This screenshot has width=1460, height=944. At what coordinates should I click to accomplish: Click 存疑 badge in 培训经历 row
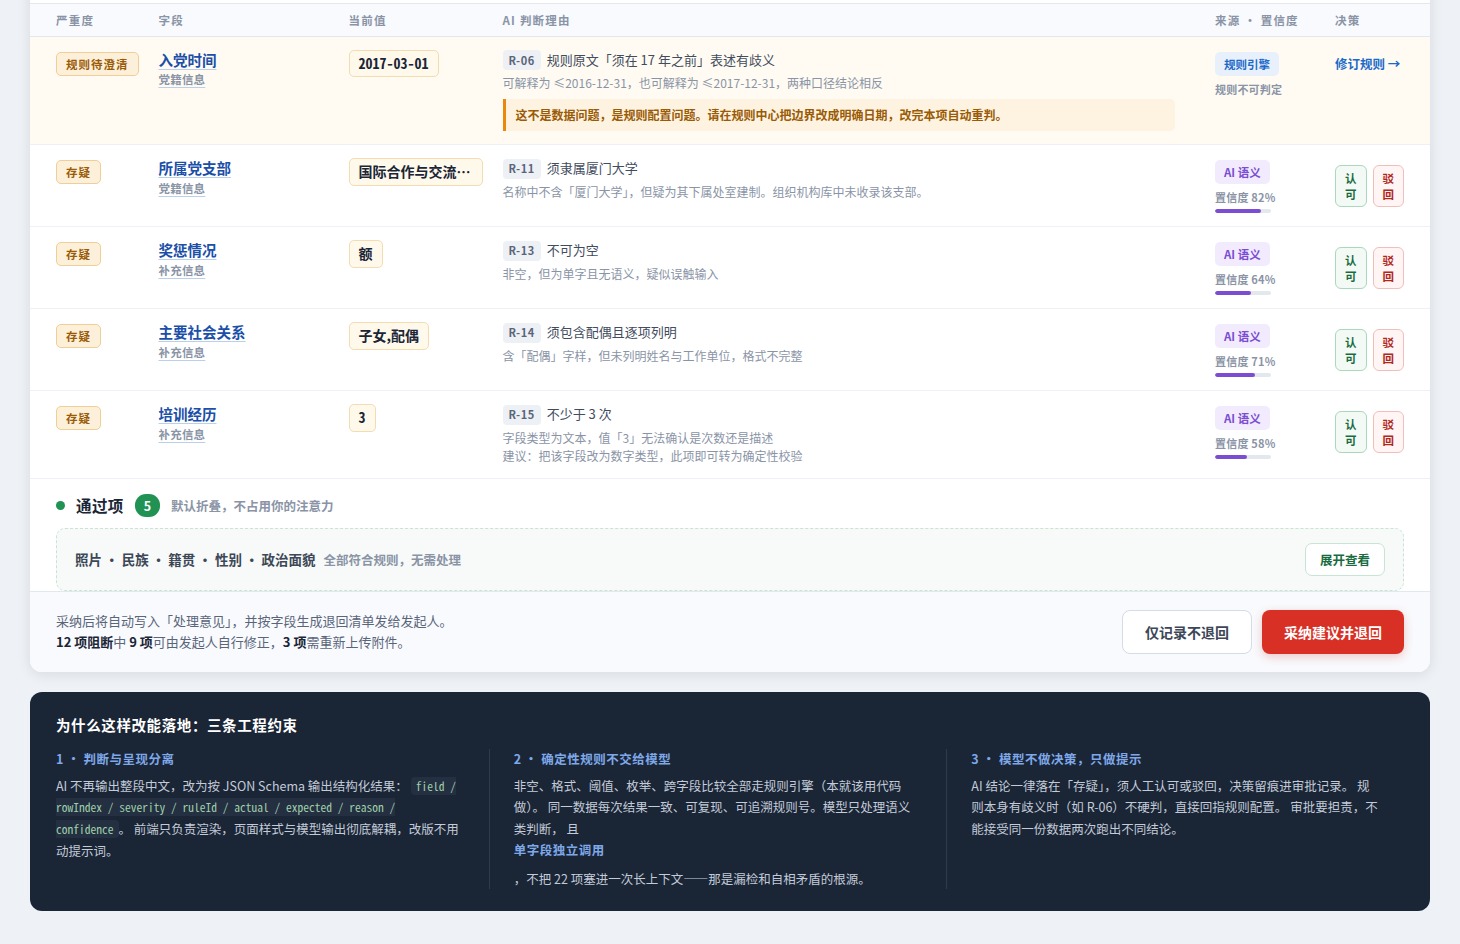(x=78, y=419)
